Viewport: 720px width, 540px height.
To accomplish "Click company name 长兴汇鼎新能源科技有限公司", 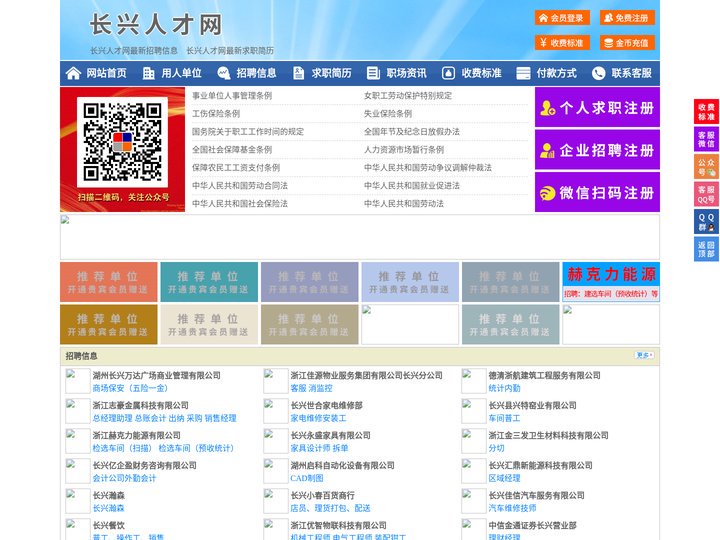I will pos(540,465).
